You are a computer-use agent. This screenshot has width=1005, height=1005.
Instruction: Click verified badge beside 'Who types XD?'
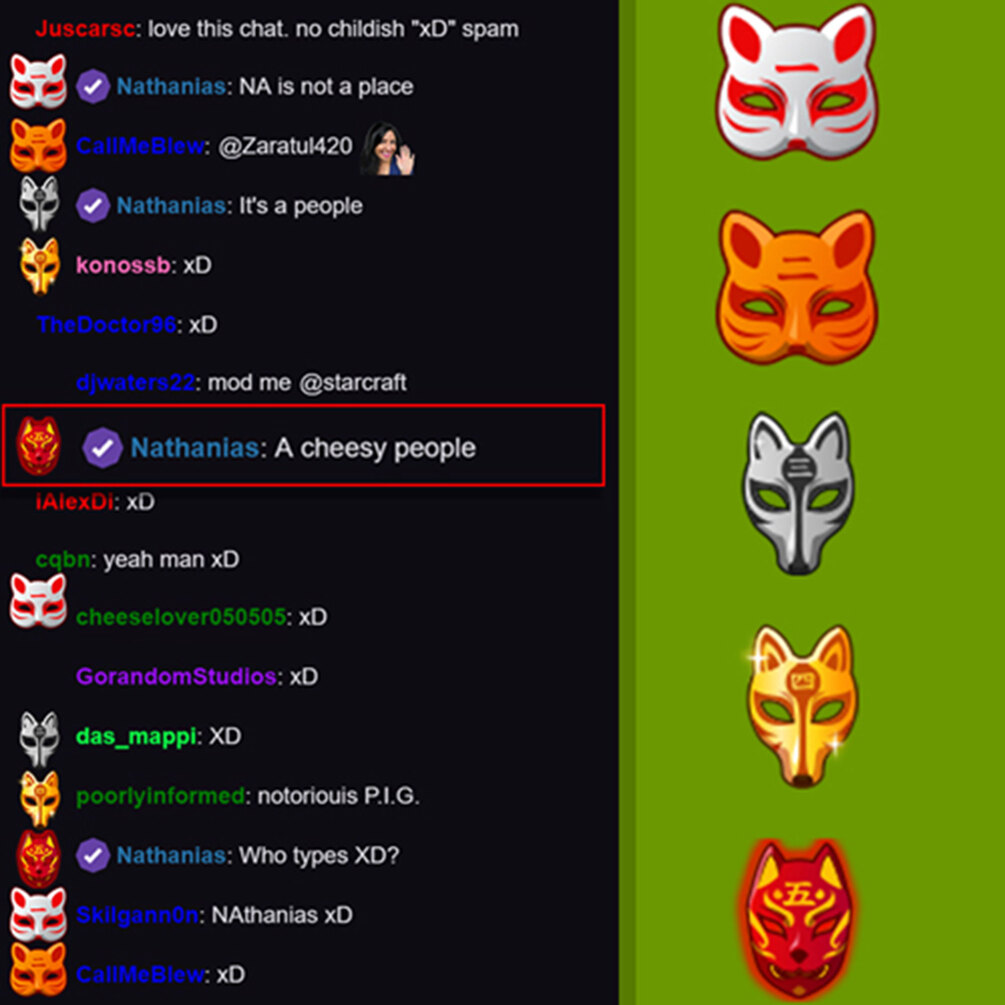click(x=92, y=855)
